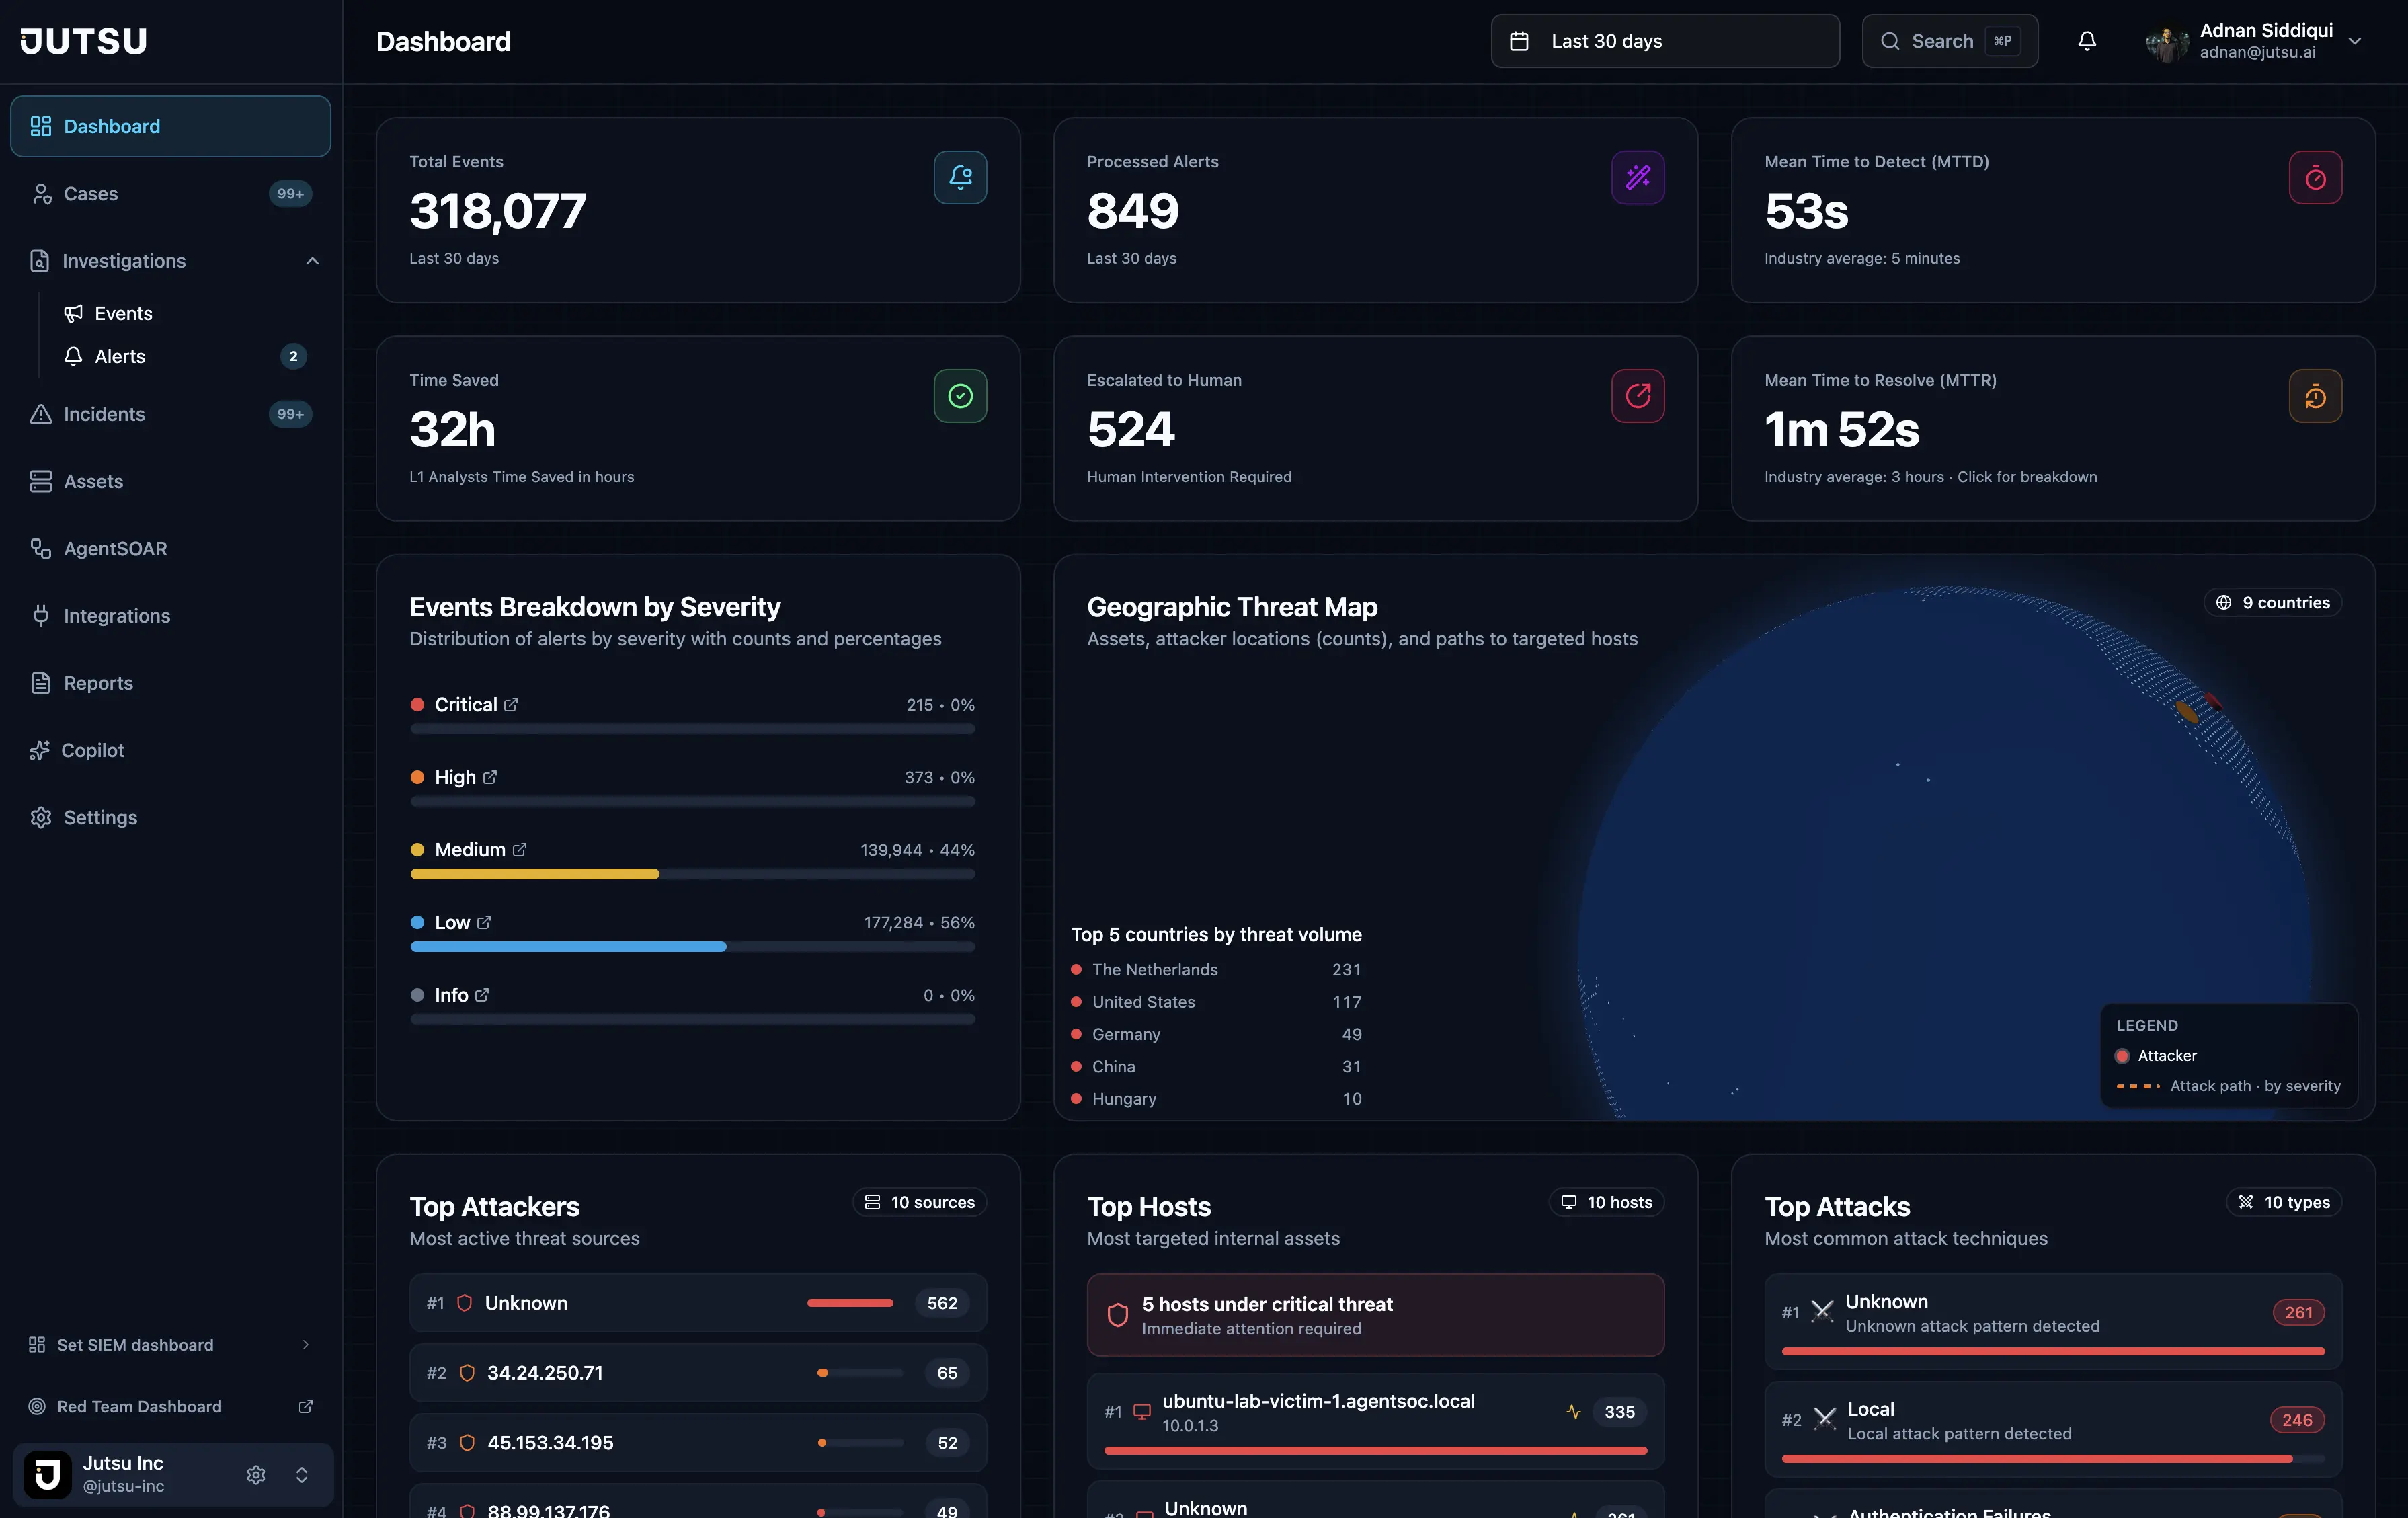
Task: Click the 9 countries badge
Action: (x=2273, y=603)
